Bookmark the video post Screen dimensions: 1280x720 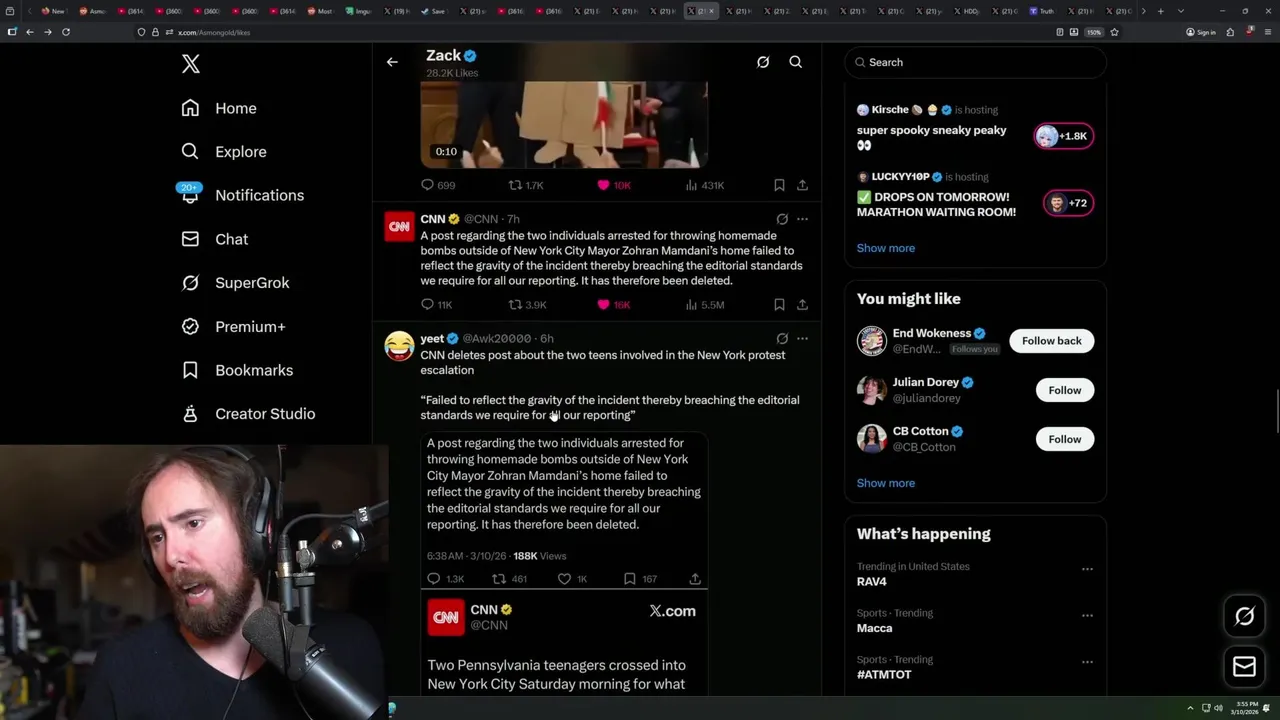pyautogui.click(x=779, y=185)
